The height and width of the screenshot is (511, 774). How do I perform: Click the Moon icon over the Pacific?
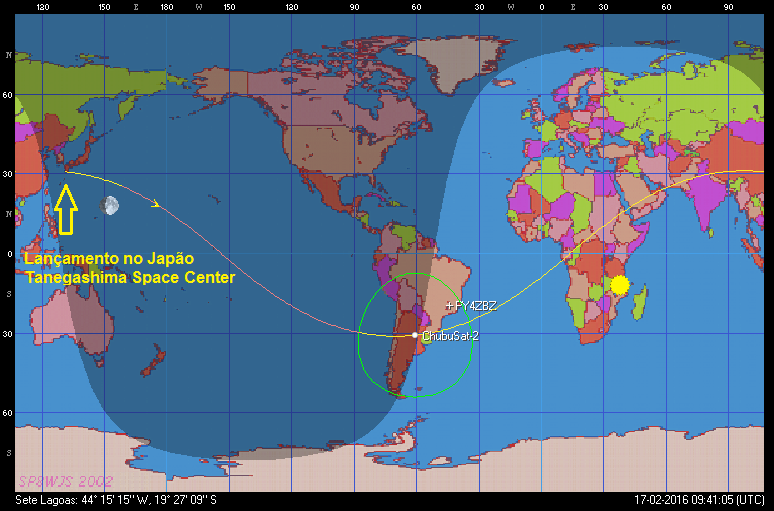coord(110,205)
